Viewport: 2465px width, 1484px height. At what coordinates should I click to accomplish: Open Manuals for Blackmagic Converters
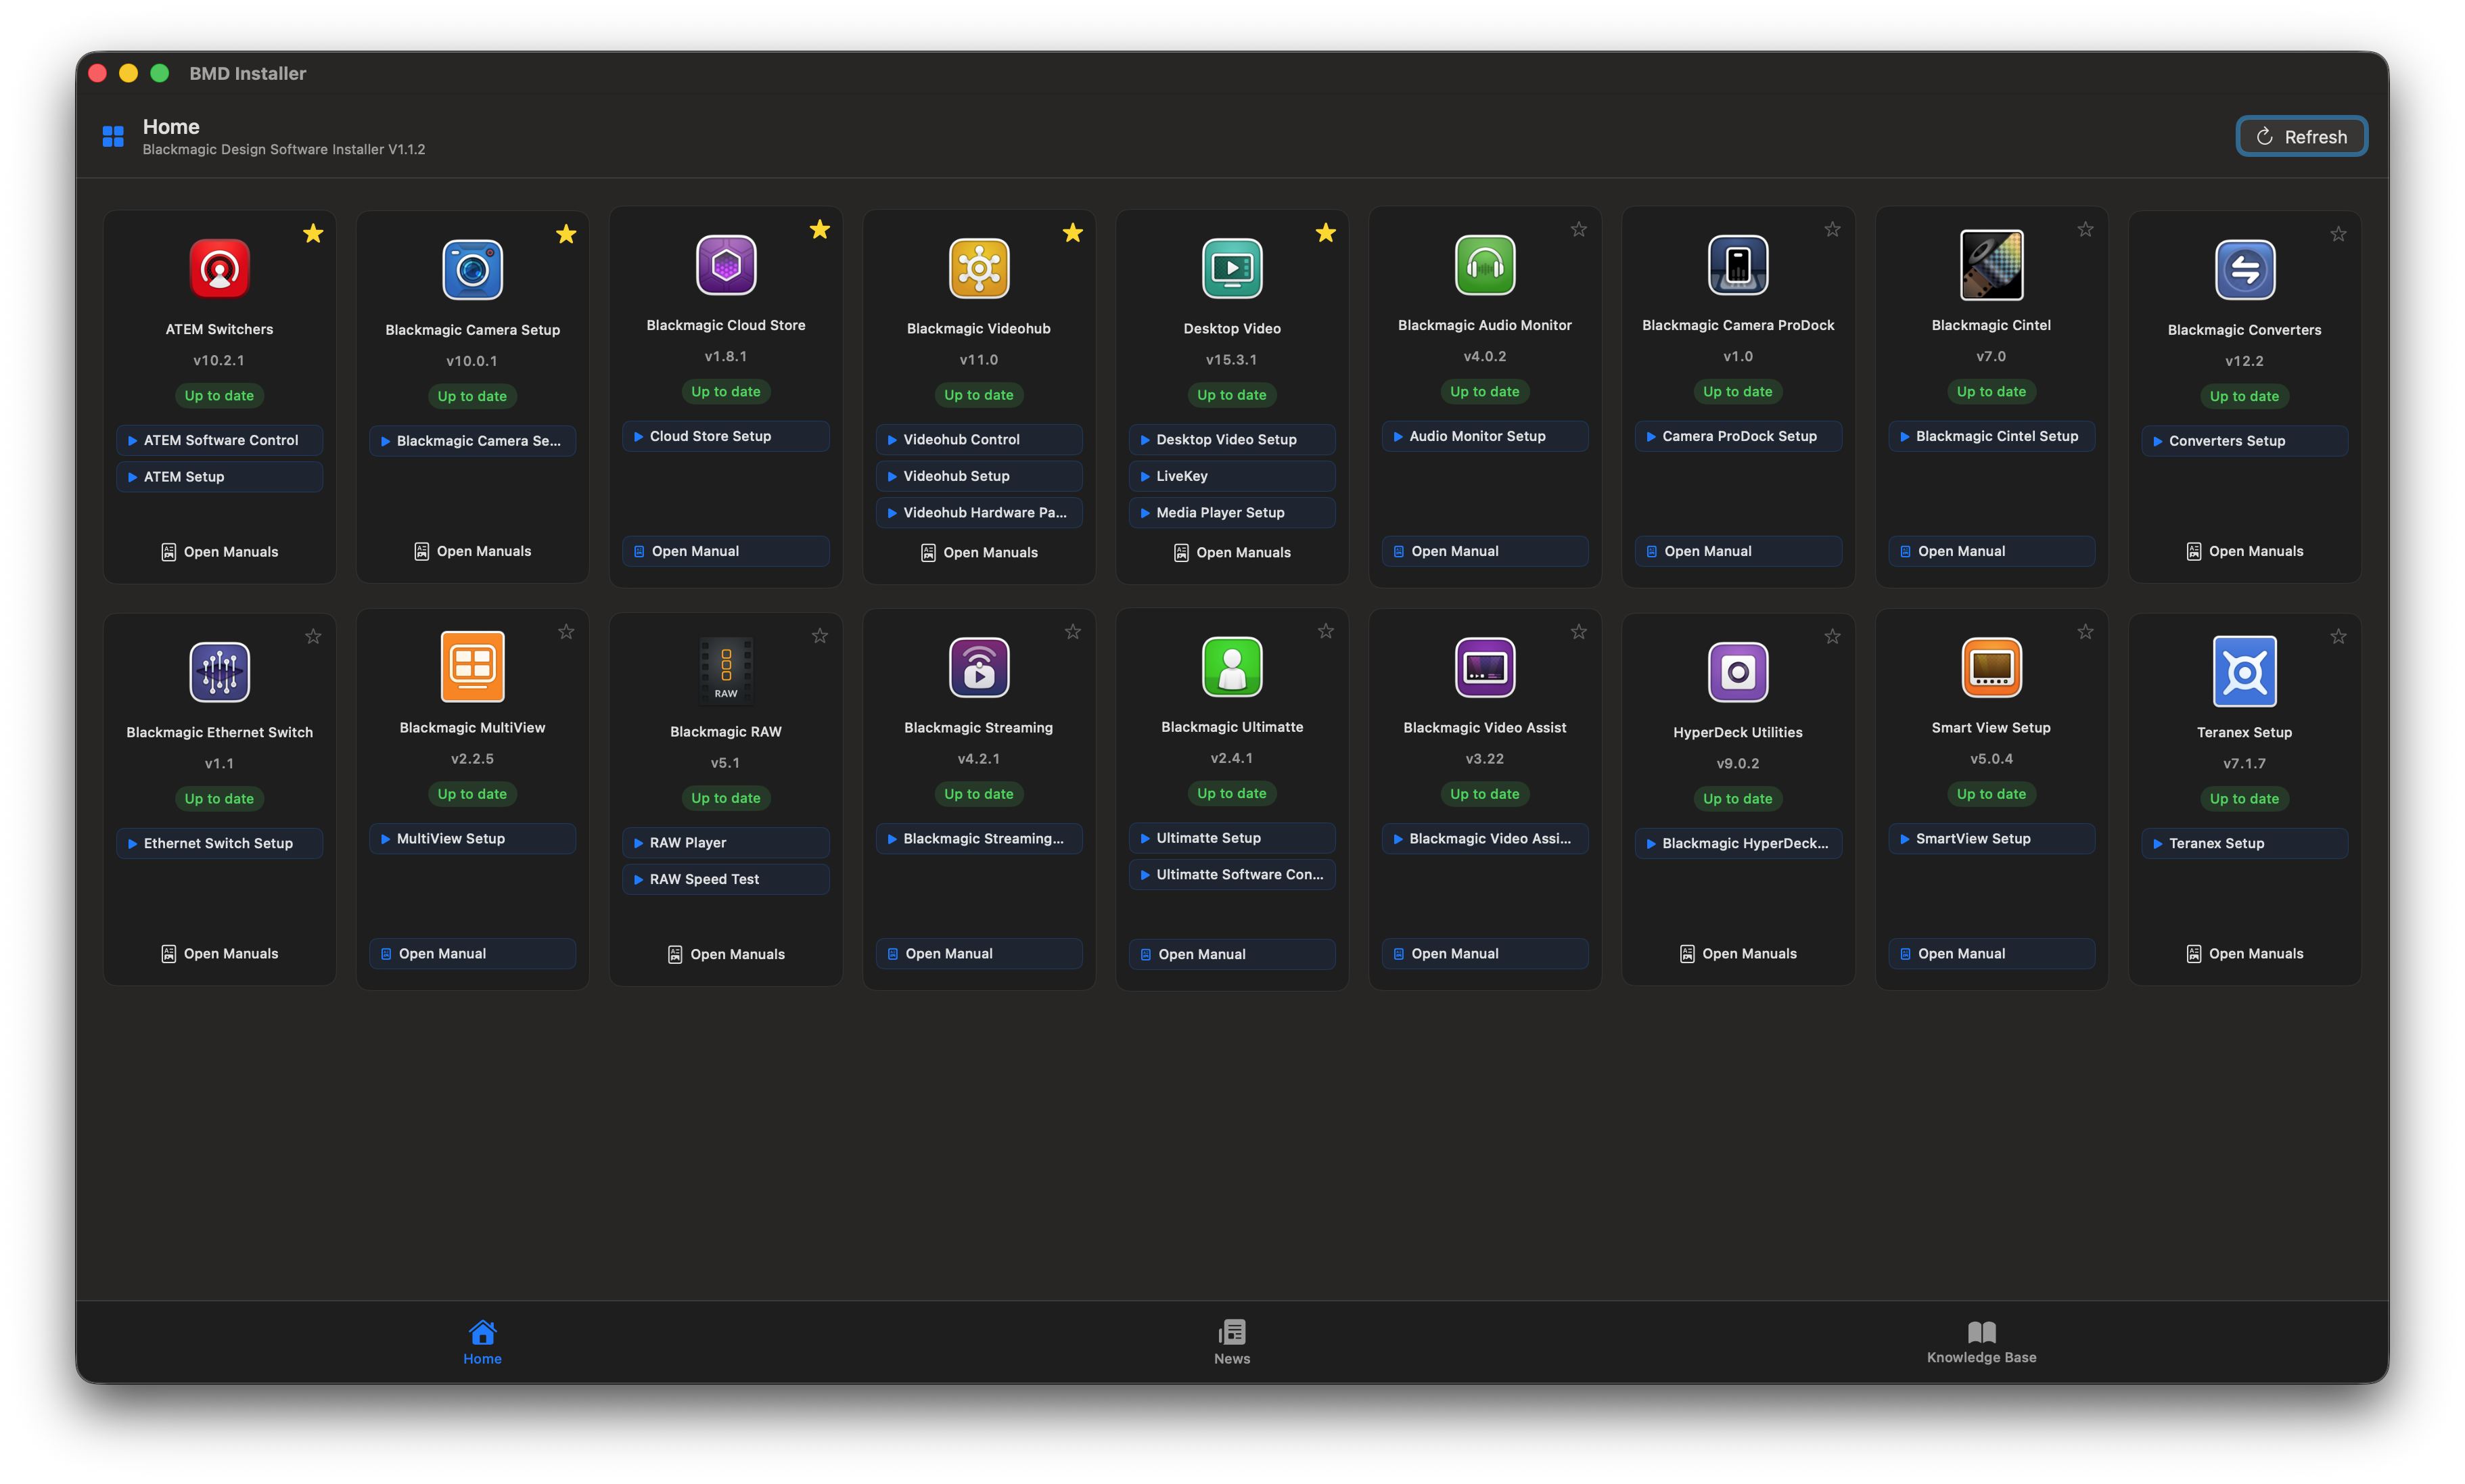2244,550
